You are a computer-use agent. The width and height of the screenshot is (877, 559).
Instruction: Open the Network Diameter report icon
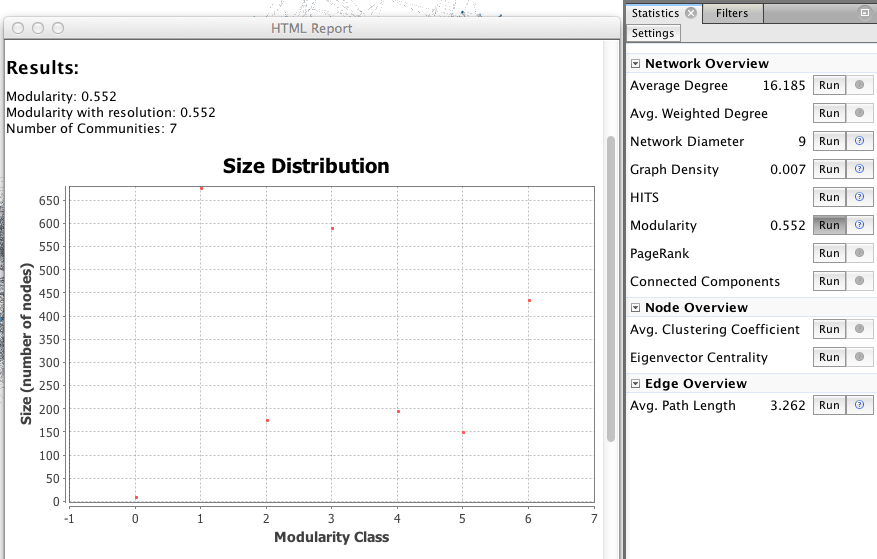859,141
